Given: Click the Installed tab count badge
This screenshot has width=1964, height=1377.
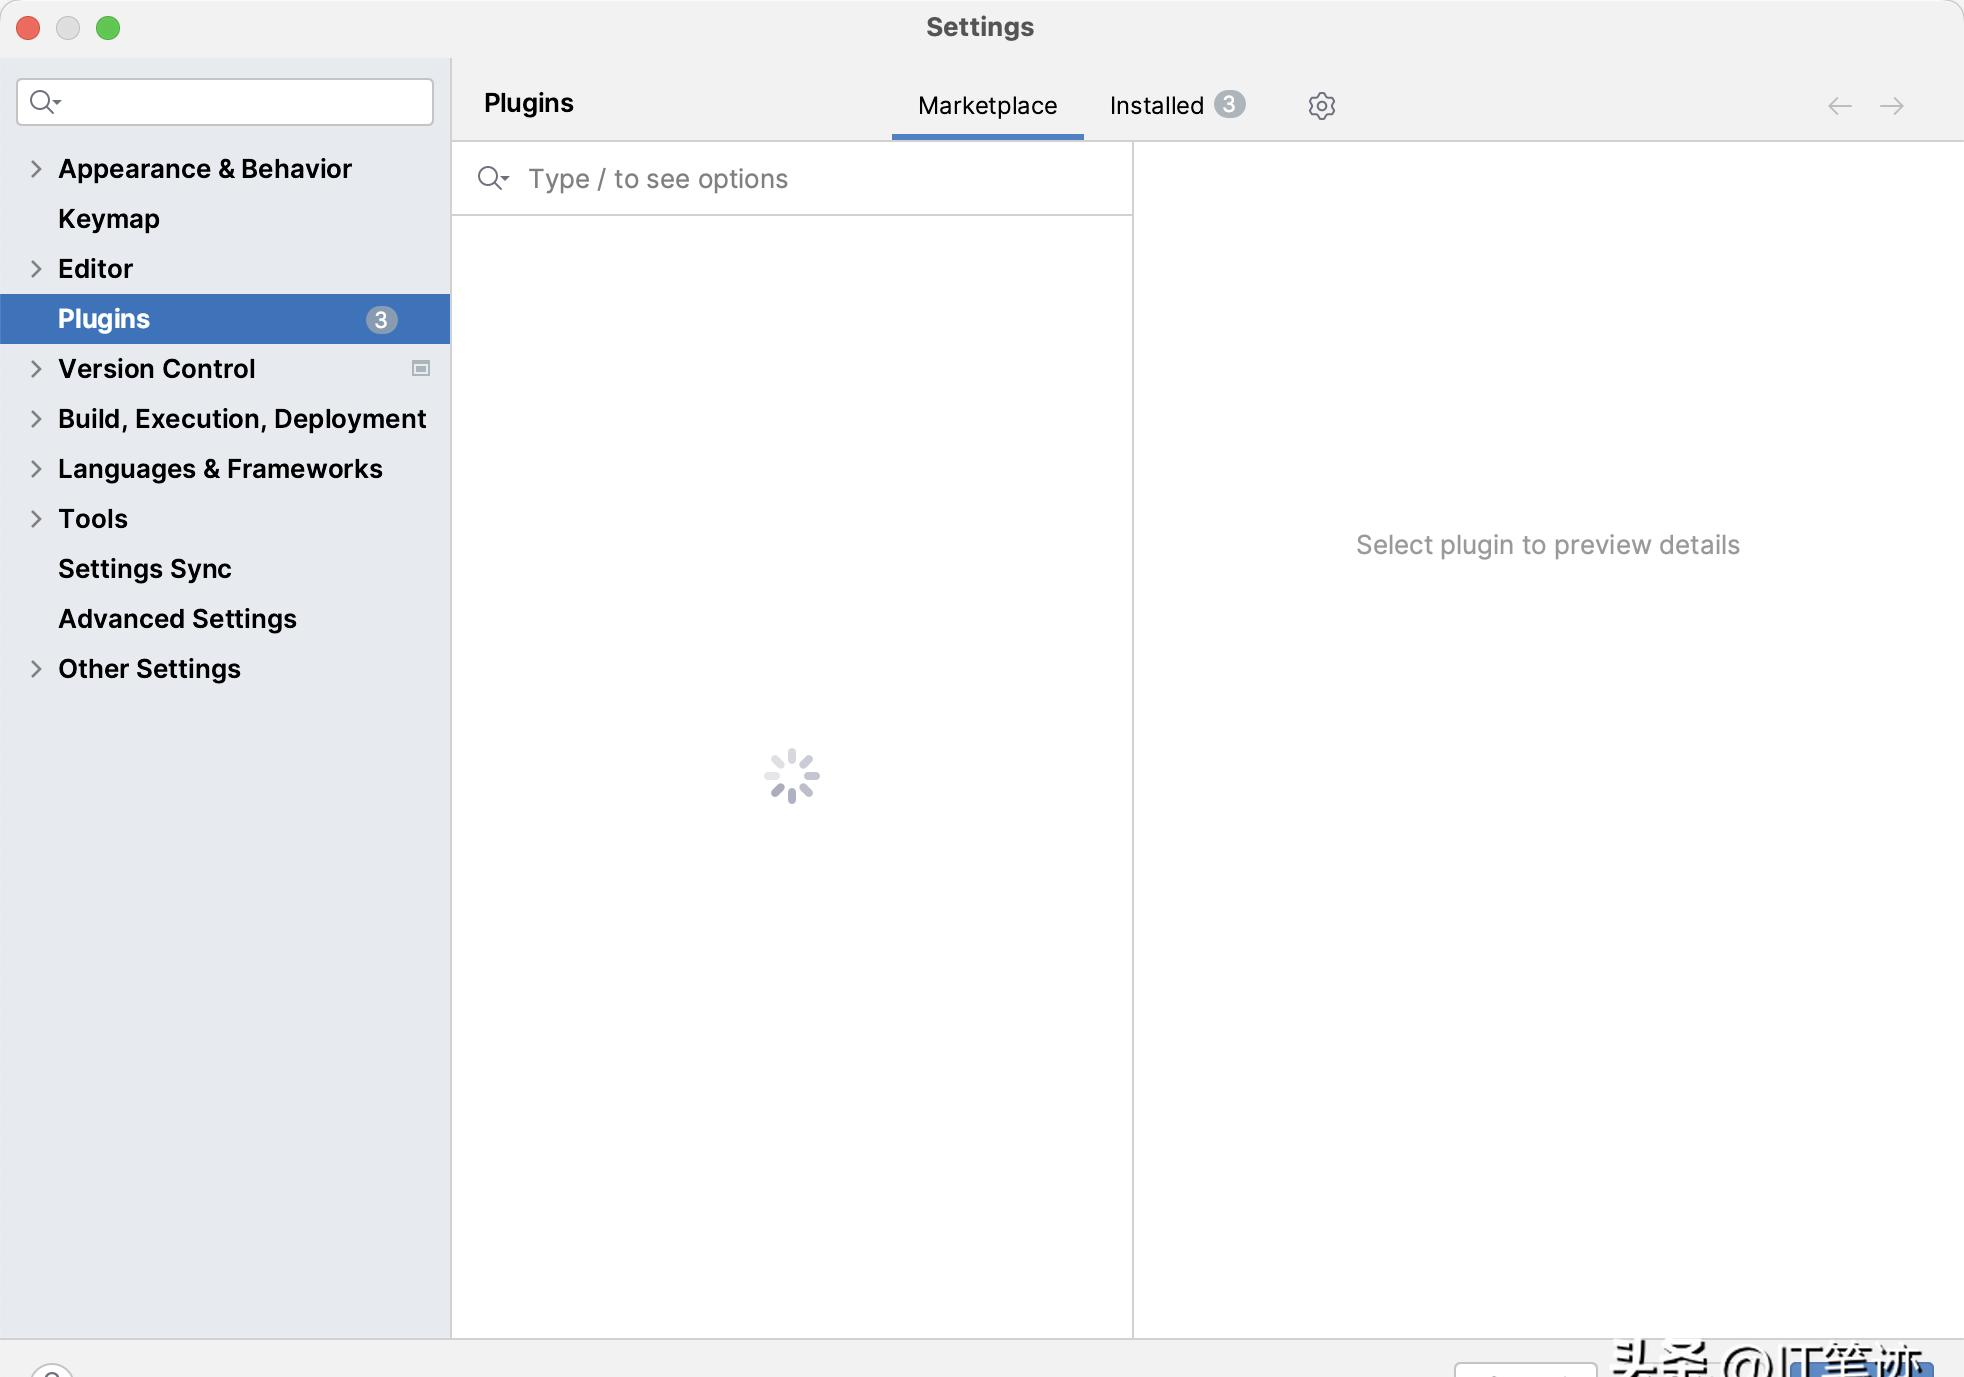Looking at the screenshot, I should [x=1229, y=104].
